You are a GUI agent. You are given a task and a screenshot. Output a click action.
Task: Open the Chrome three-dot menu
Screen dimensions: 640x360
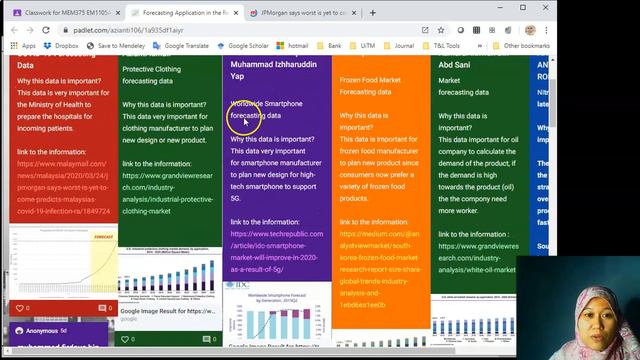546,30
